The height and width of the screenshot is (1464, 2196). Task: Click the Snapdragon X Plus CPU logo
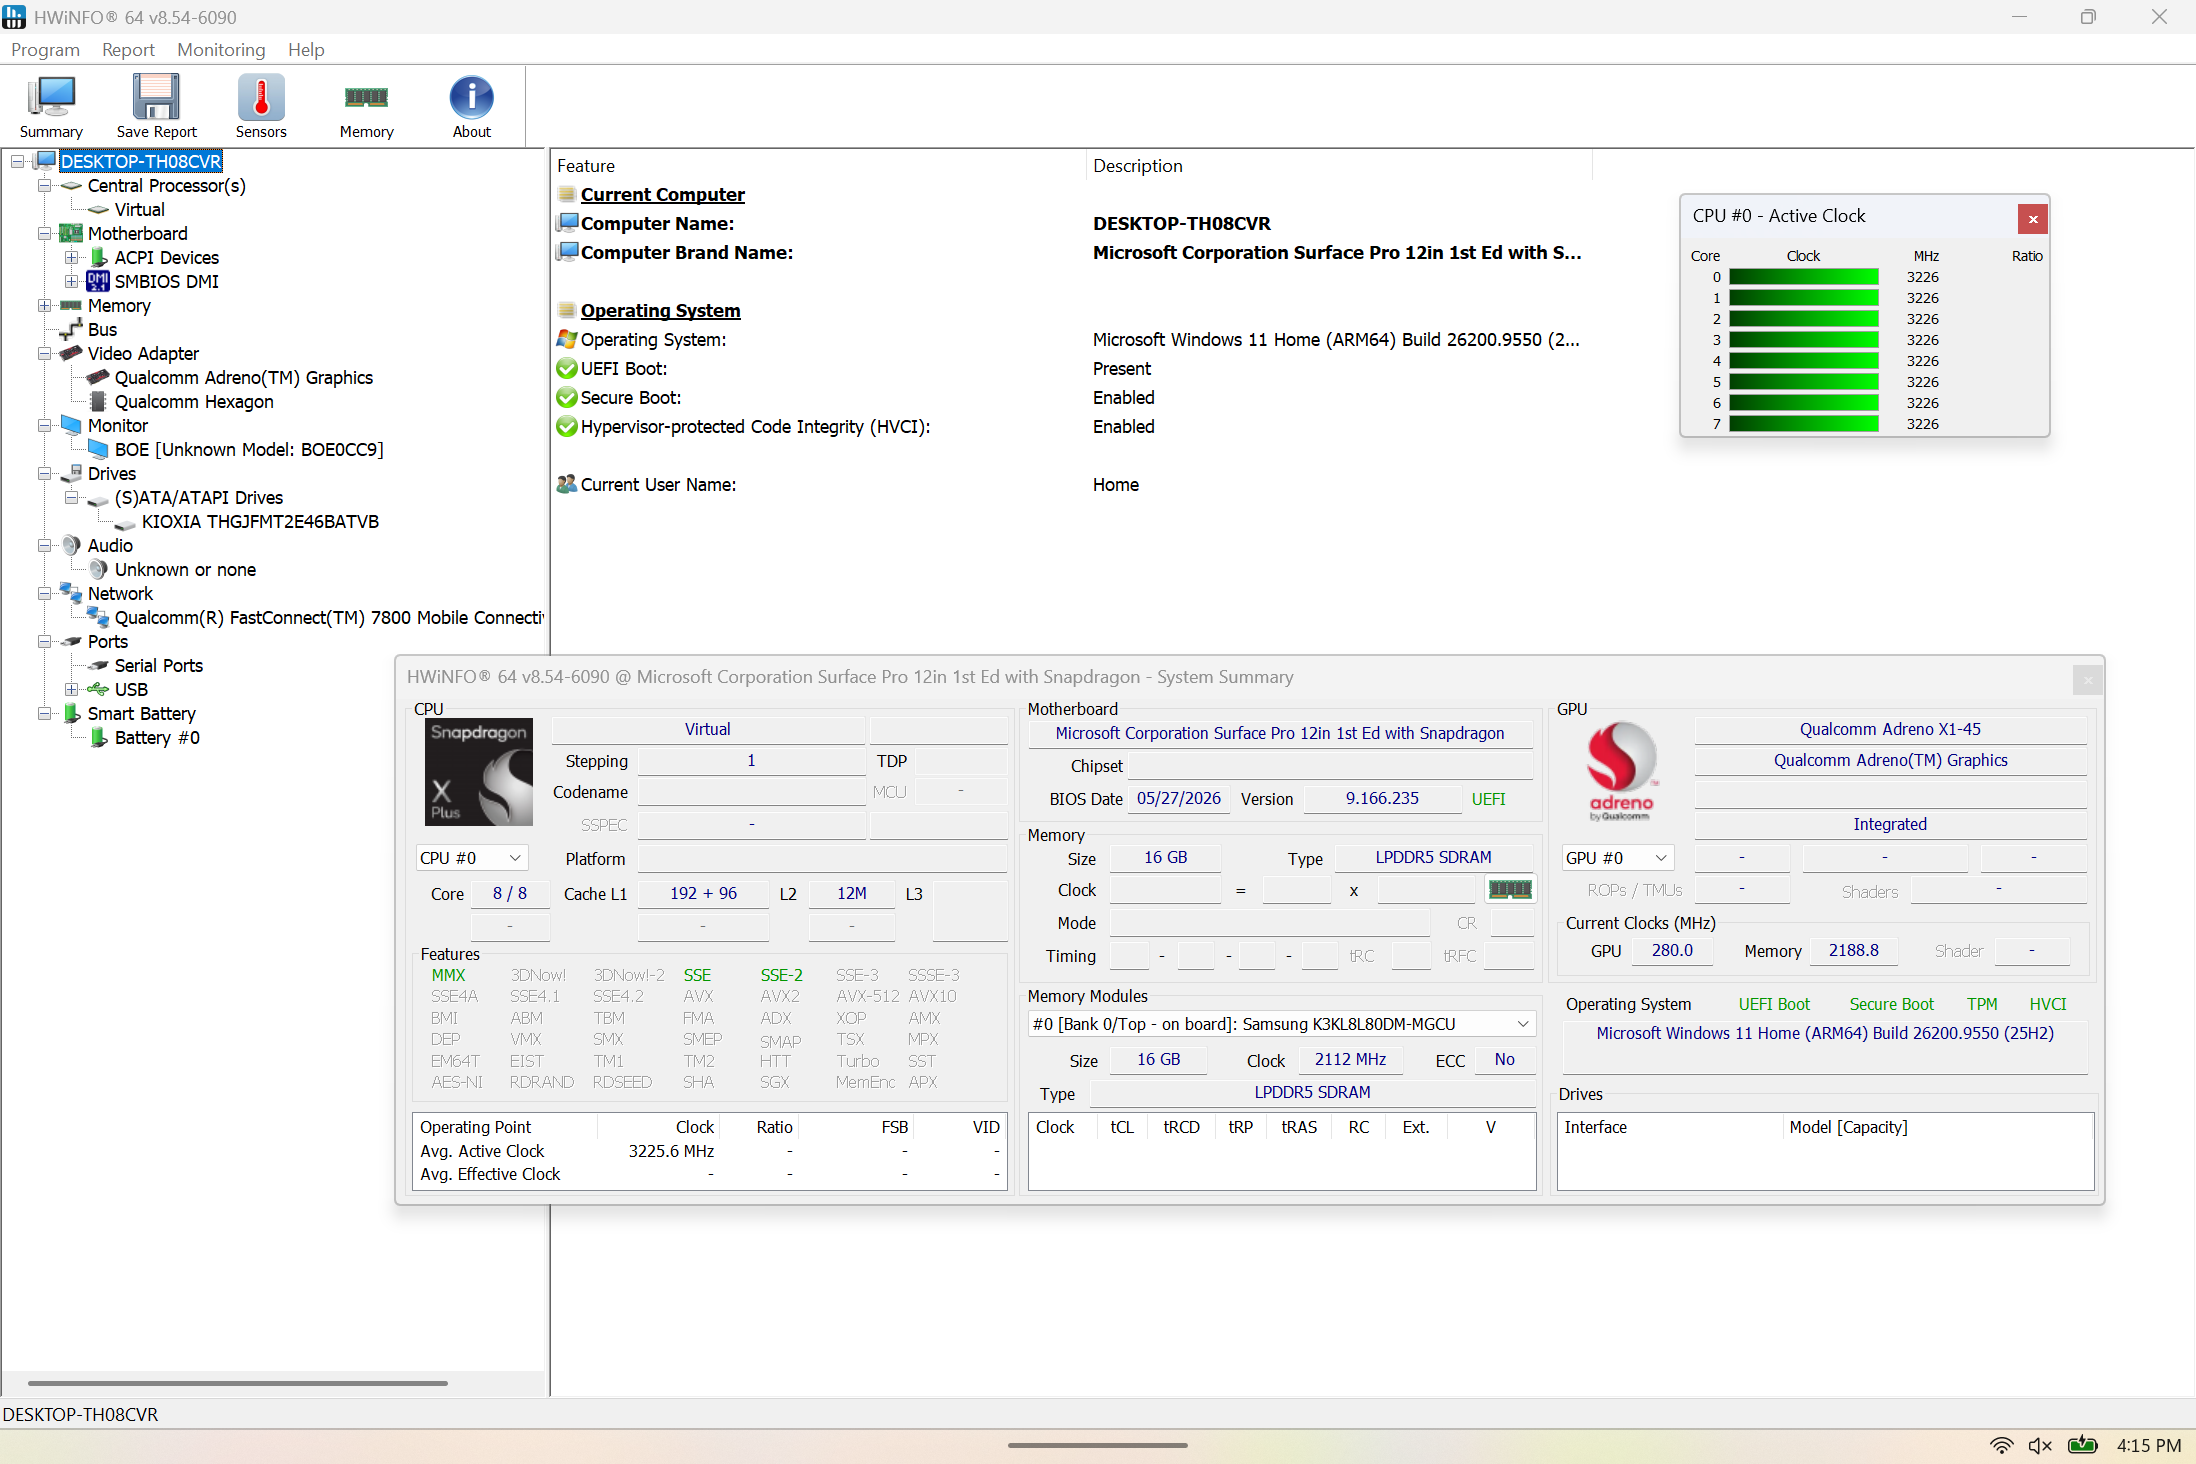[x=479, y=772]
